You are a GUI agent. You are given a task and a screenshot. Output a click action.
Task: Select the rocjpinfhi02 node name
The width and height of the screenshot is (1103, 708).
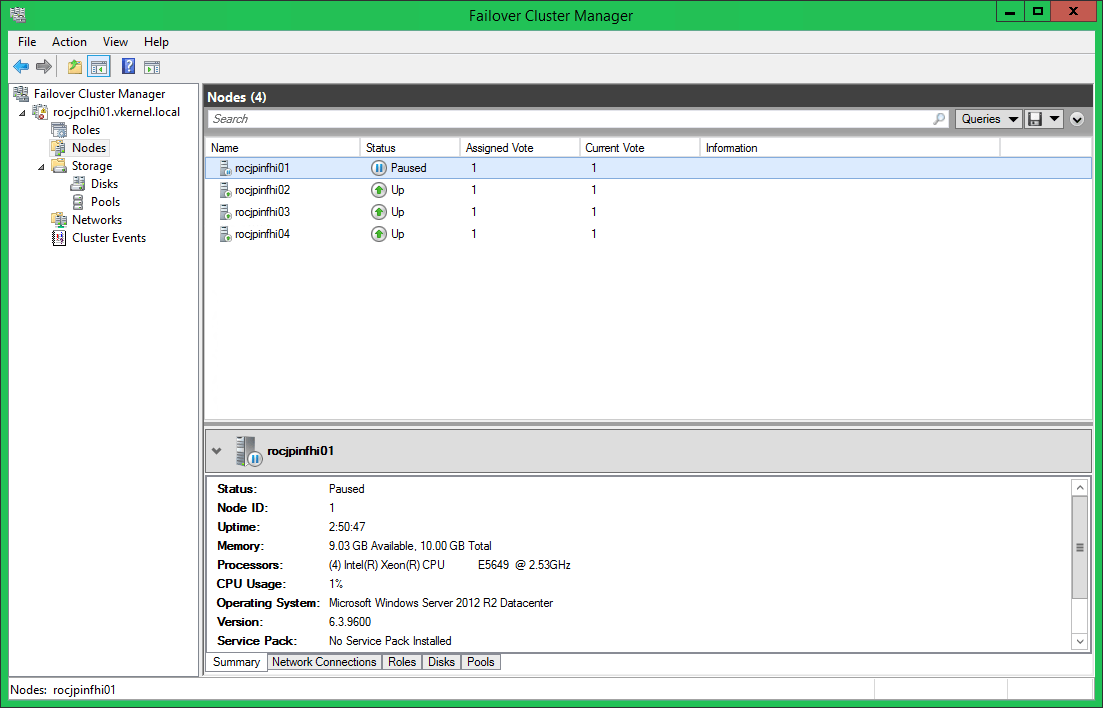point(262,190)
